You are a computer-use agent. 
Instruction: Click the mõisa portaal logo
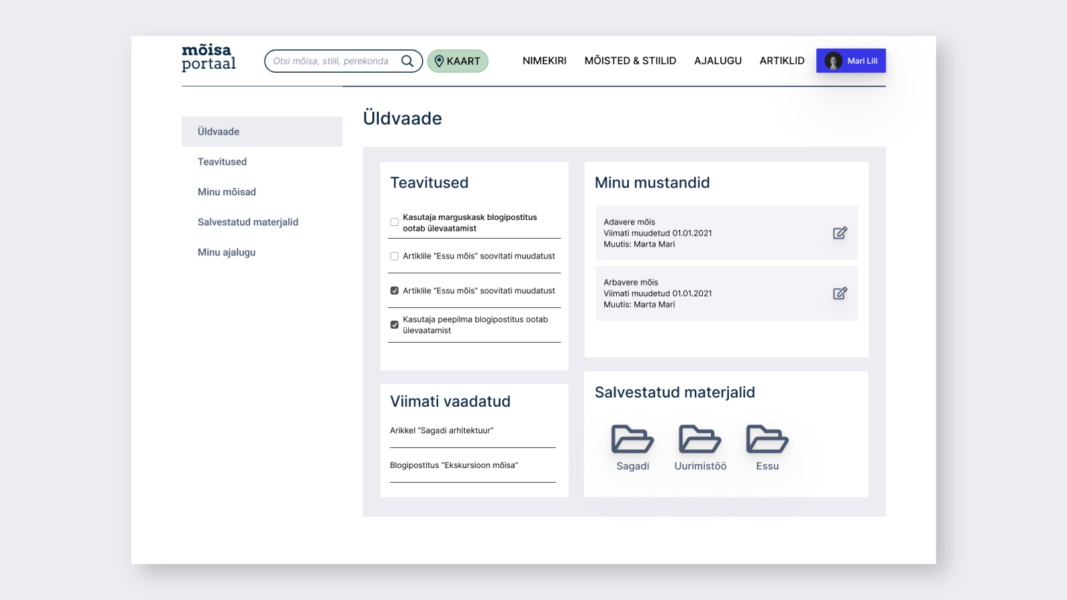click(x=209, y=58)
